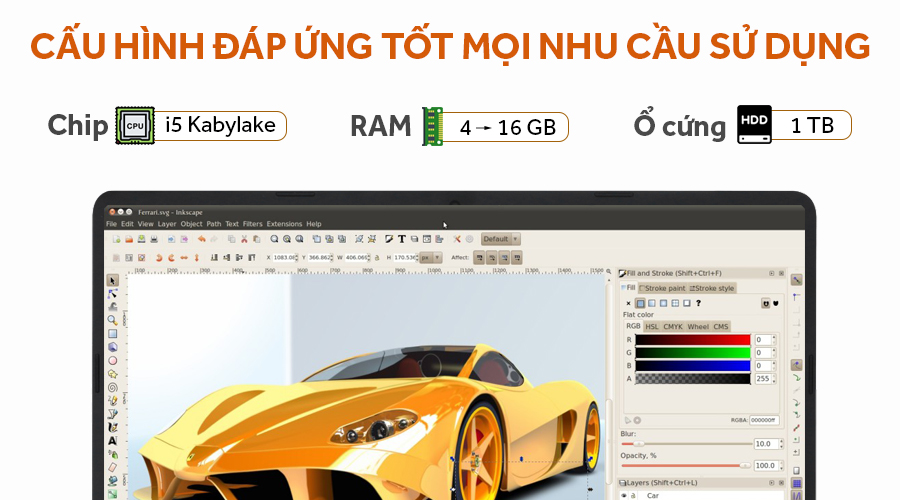Select the Ellipse circle tool
Image resolution: width=900 pixels, height=500 pixels.
coord(112,361)
